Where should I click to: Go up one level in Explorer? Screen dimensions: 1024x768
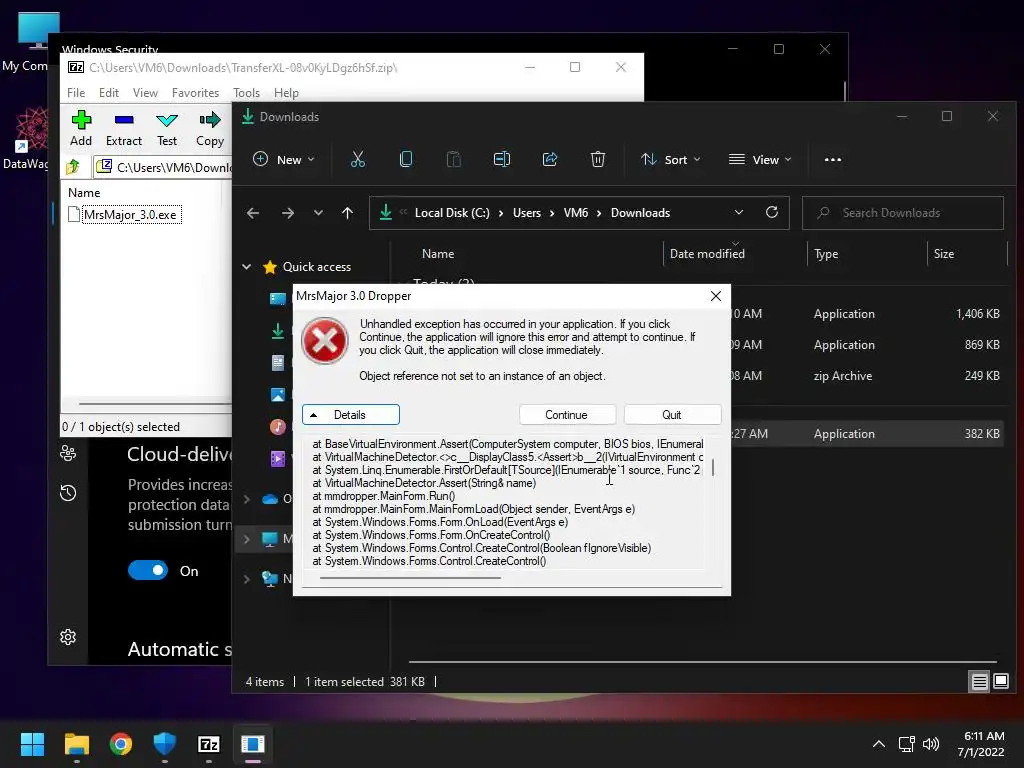(347, 213)
